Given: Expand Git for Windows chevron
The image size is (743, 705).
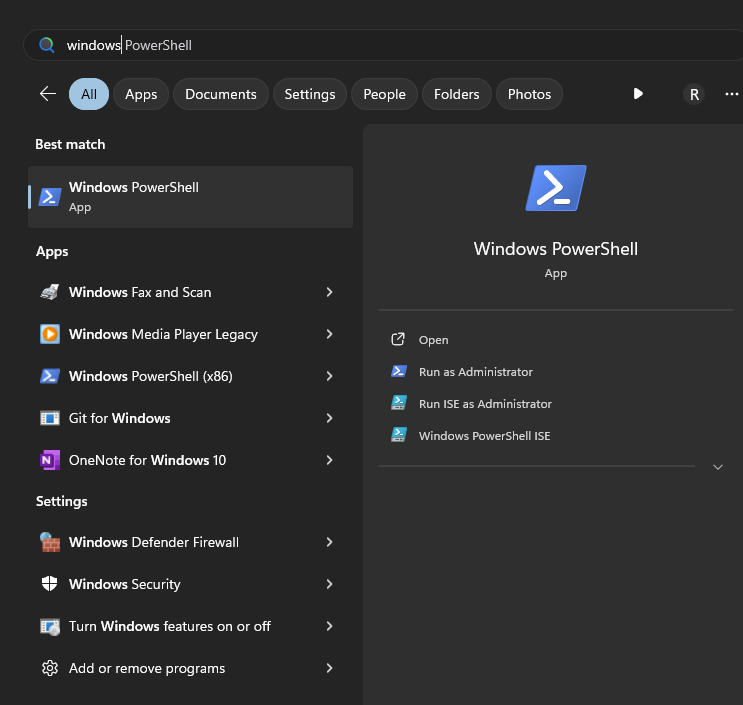Looking at the screenshot, I should click(329, 418).
